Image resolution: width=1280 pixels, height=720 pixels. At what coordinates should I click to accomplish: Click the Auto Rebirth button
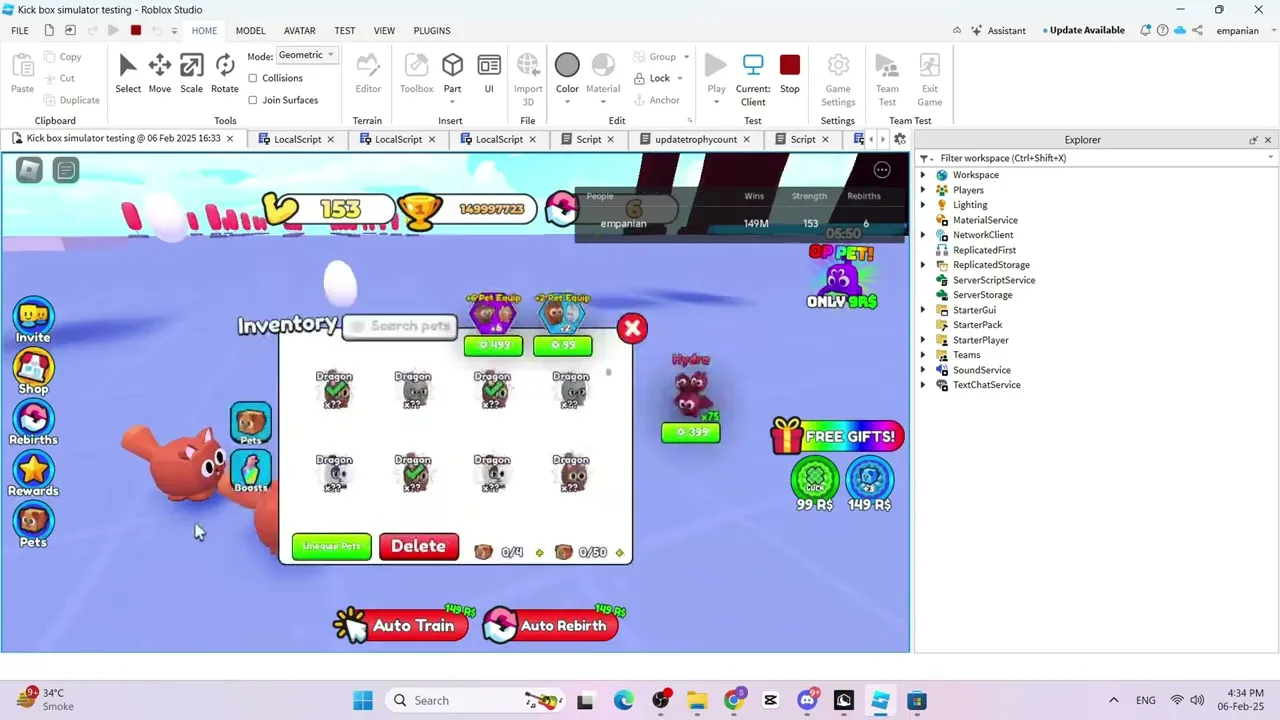coord(550,626)
